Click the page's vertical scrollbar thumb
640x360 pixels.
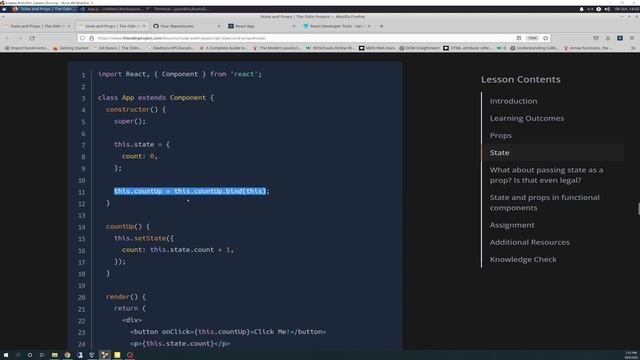pyautogui.click(x=638, y=208)
